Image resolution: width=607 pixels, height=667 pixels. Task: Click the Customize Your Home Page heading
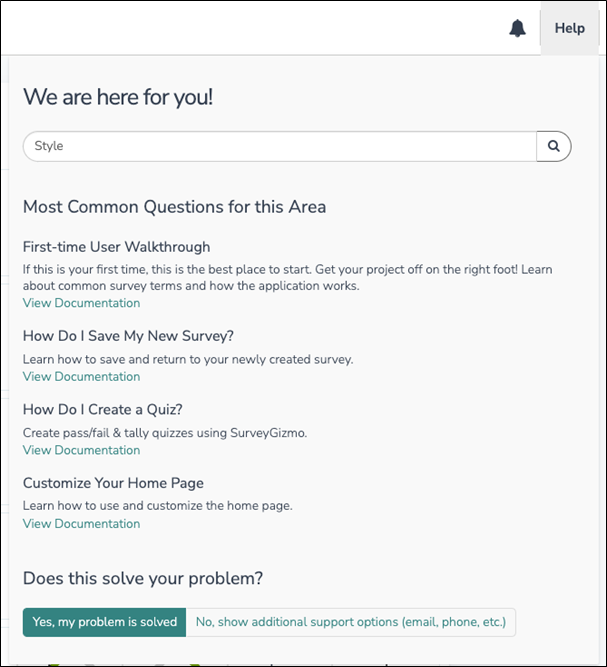[x=113, y=483]
